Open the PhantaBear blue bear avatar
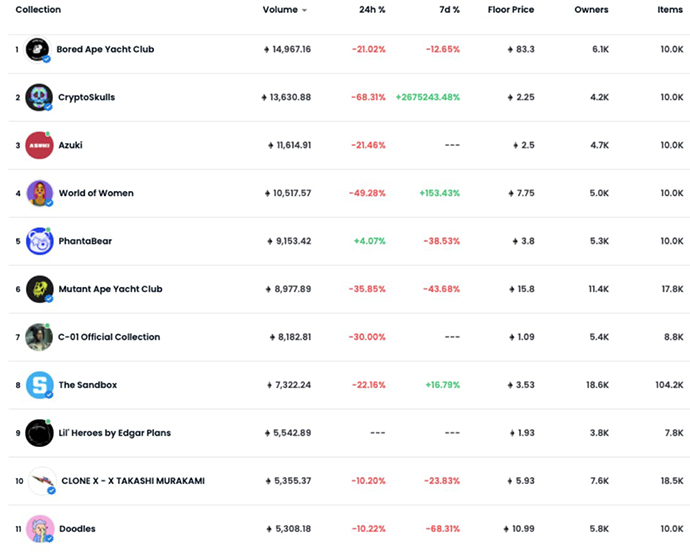 click(40, 241)
